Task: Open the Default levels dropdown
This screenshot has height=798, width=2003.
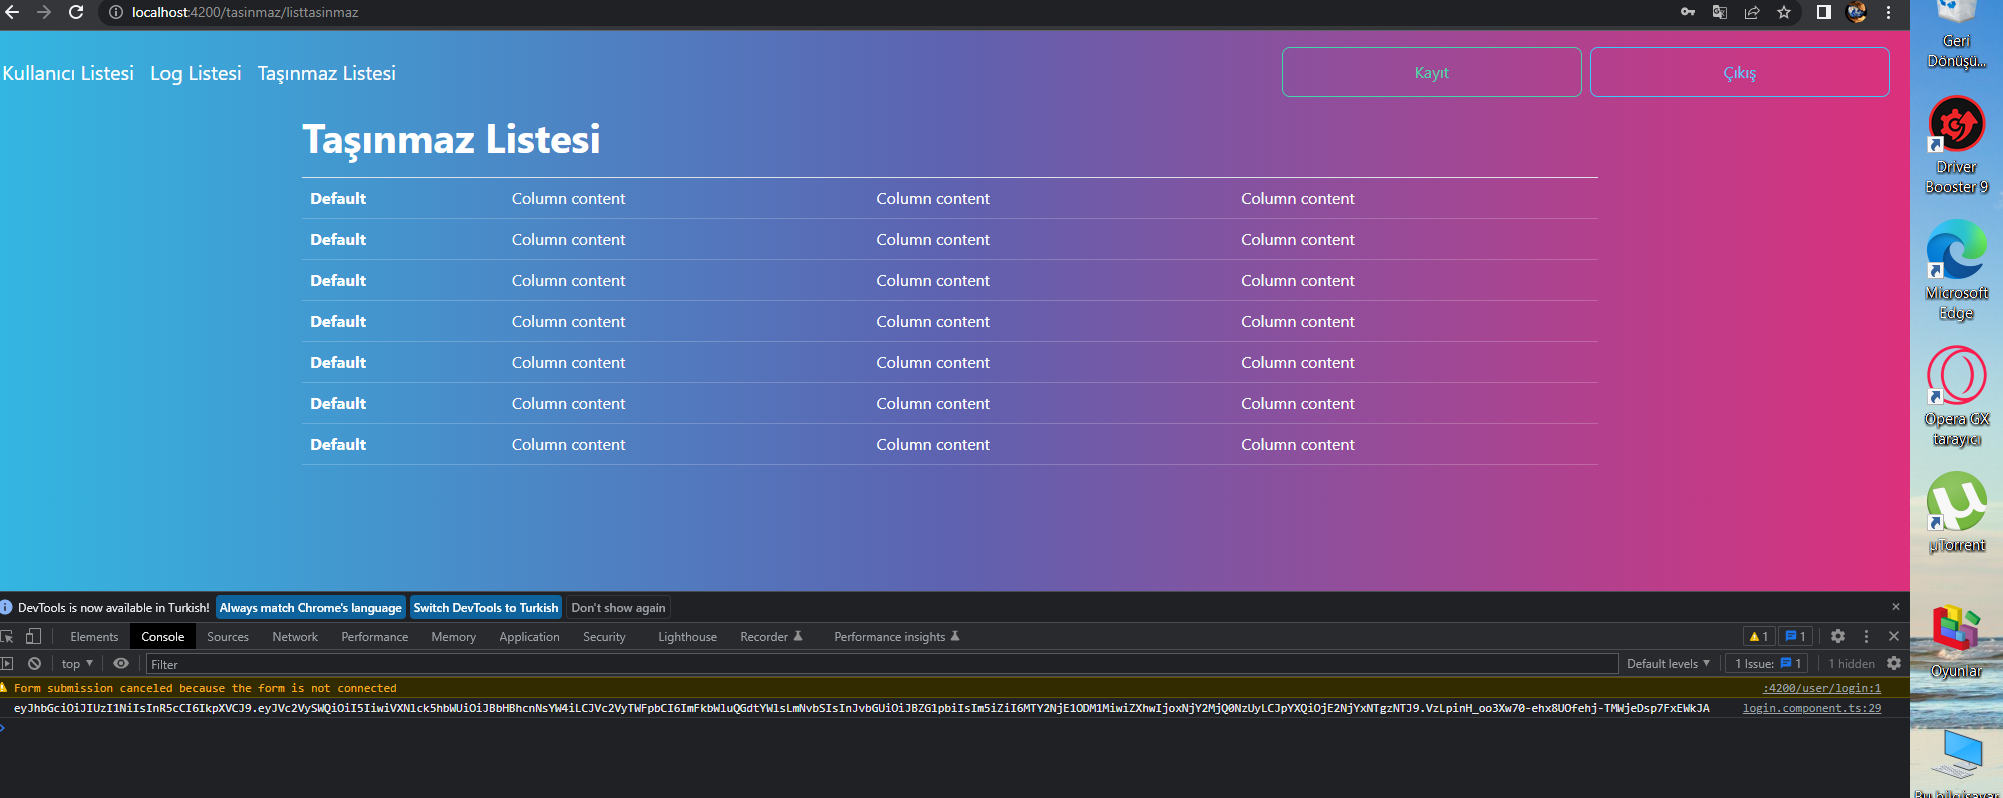Action: click(x=1668, y=663)
